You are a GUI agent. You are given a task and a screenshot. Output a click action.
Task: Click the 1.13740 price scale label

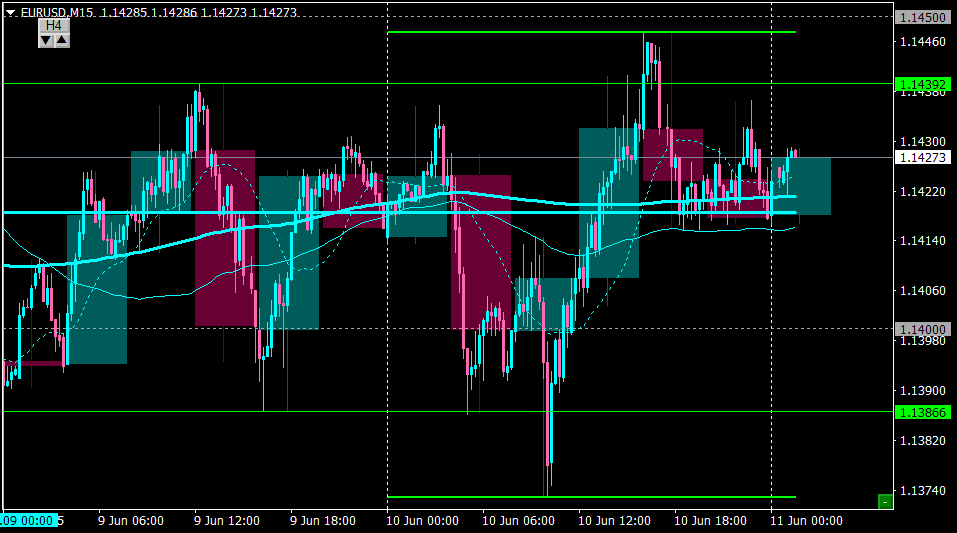(923, 490)
